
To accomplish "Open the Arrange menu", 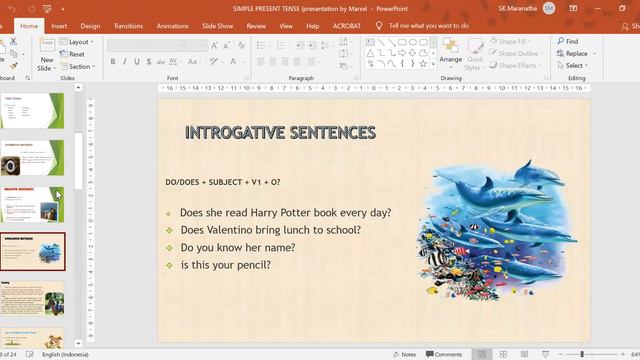I will [451, 54].
